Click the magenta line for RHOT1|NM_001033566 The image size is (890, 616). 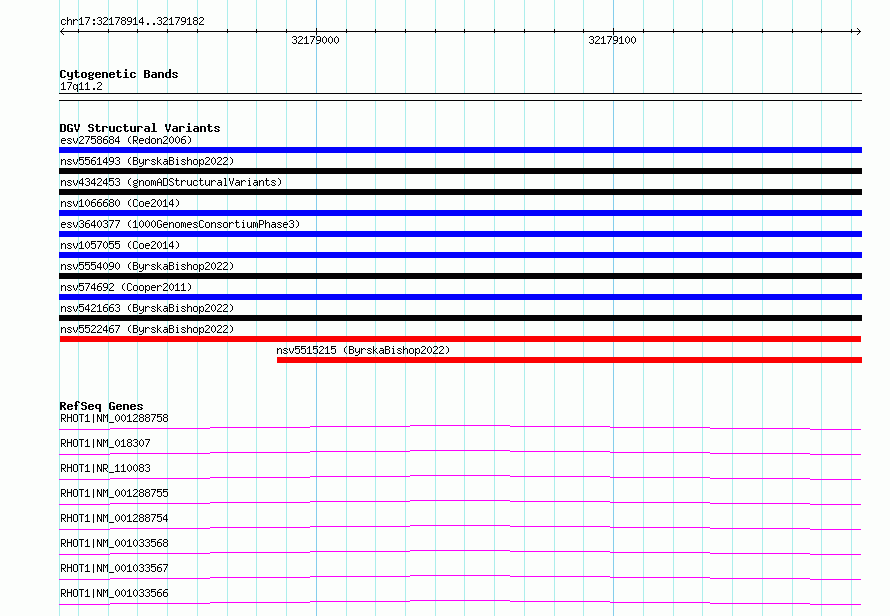pos(460,602)
